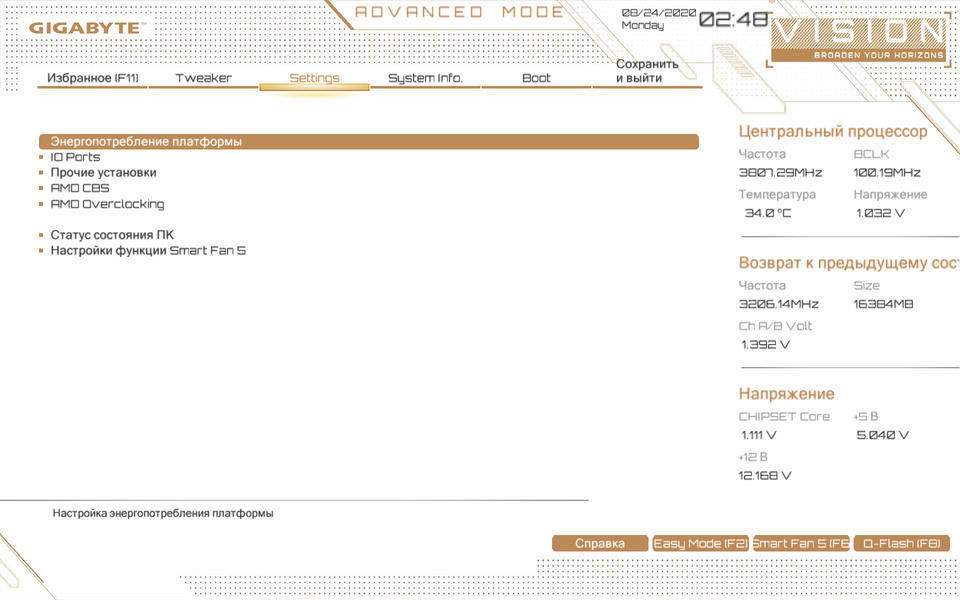Open the Сохранить и выйти tab
The image size is (960, 600).
647,71
